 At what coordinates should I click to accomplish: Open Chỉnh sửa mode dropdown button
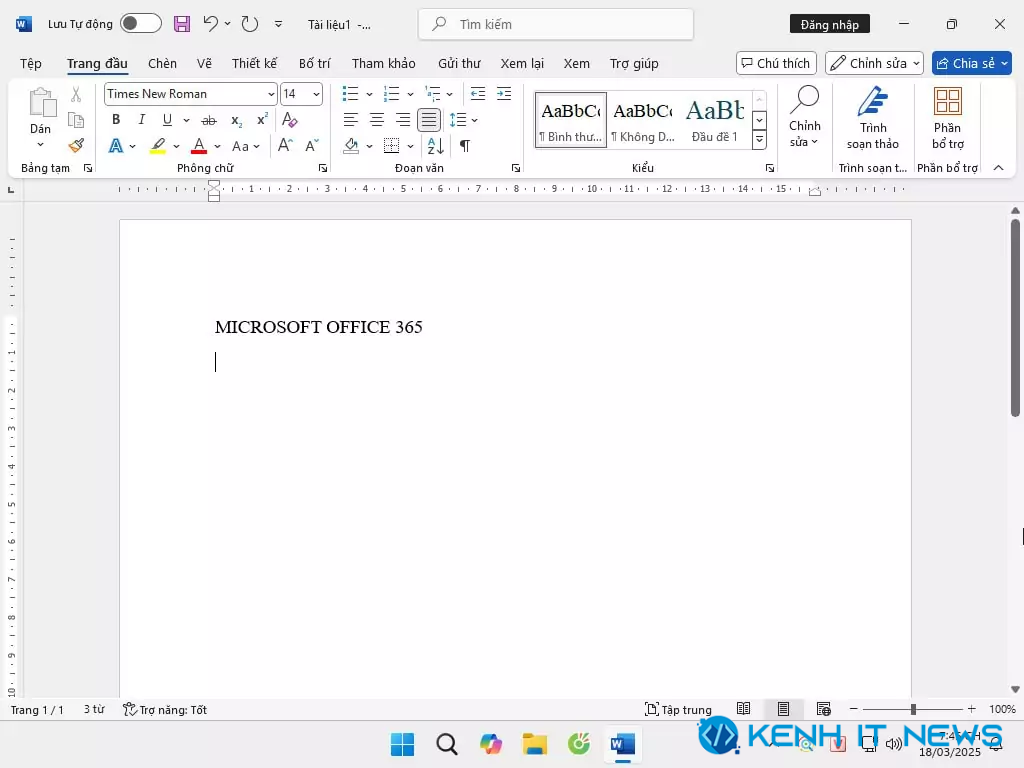pyautogui.click(x=874, y=63)
